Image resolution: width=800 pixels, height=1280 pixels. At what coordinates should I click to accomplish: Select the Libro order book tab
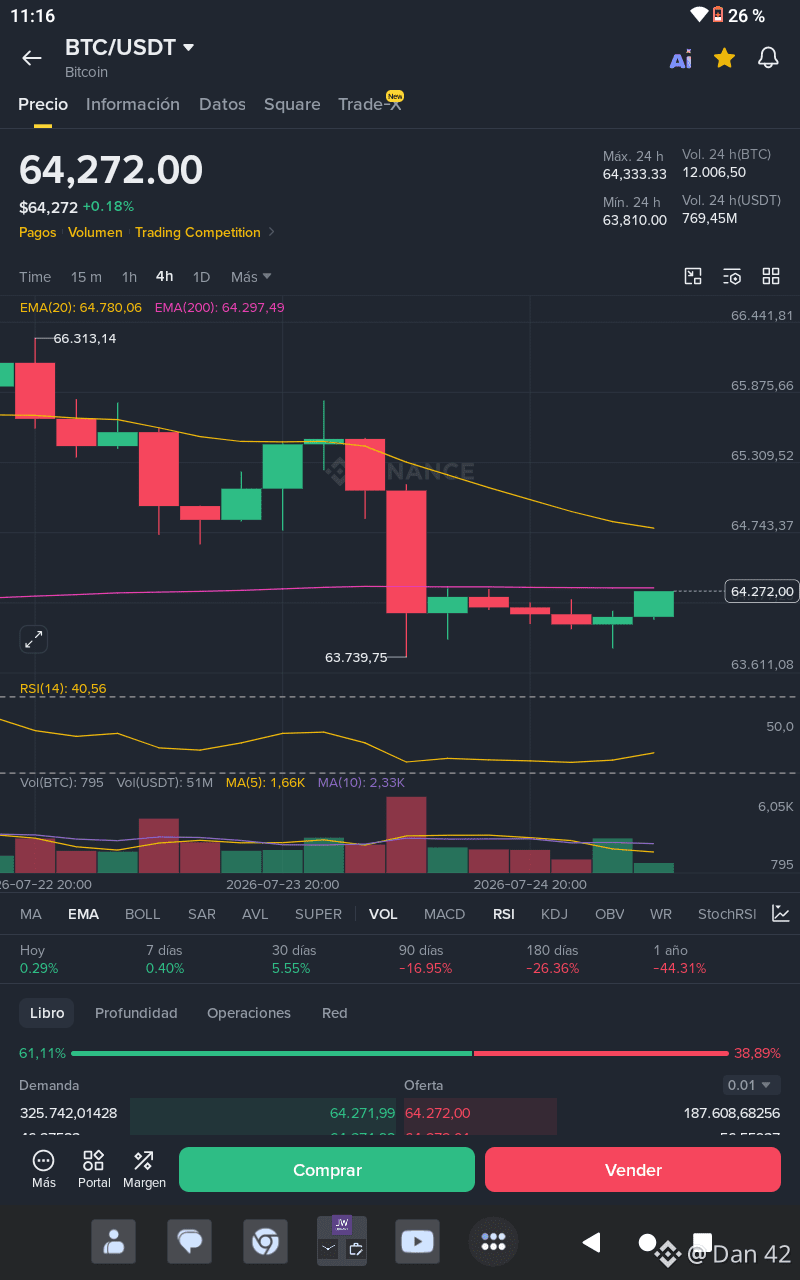(47, 1013)
